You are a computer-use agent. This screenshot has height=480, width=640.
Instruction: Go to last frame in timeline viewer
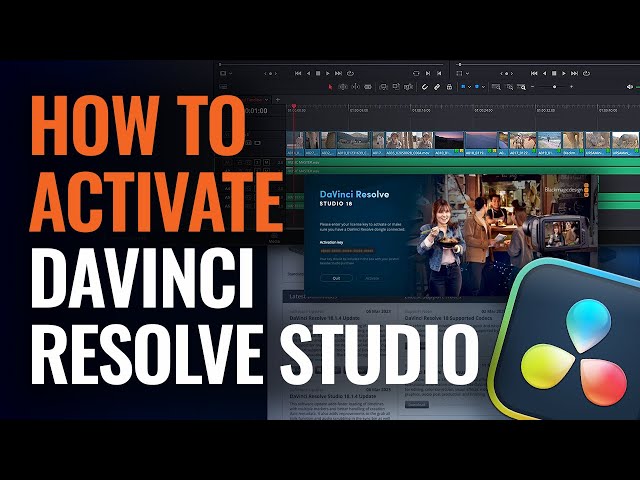tap(574, 73)
